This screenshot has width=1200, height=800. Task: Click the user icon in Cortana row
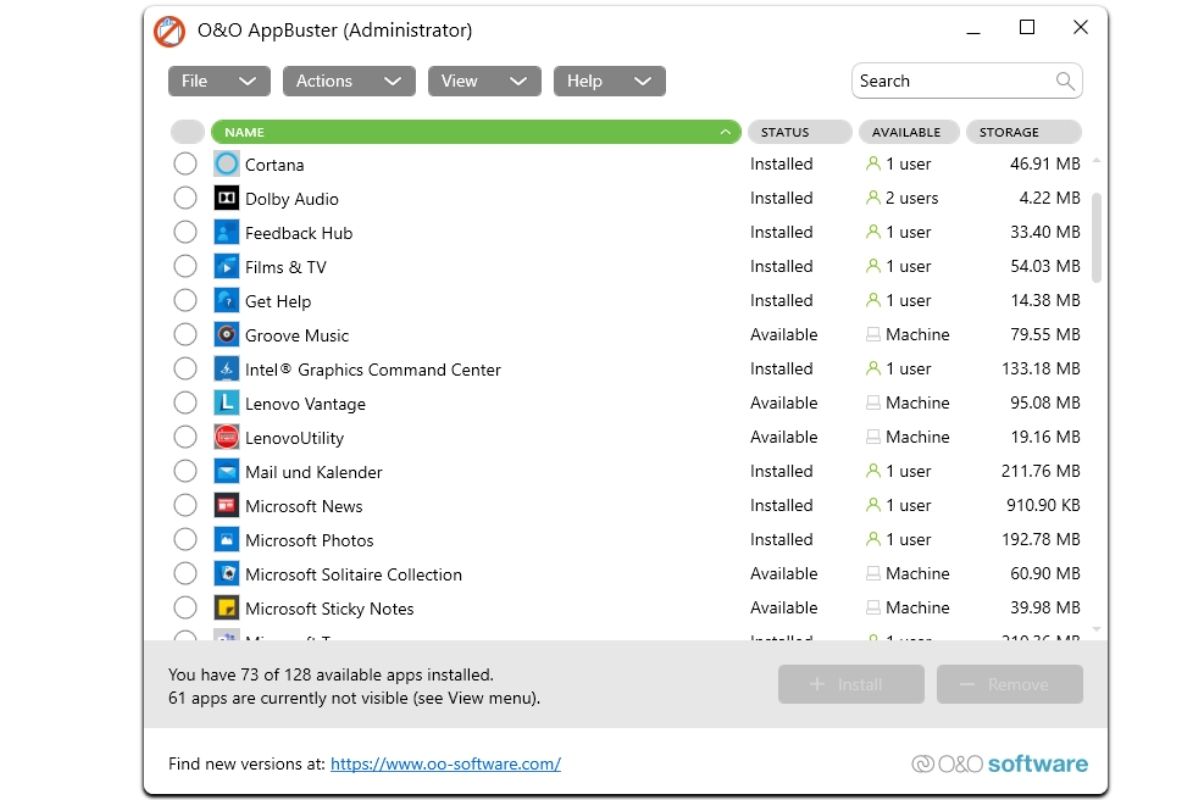pyautogui.click(x=873, y=164)
